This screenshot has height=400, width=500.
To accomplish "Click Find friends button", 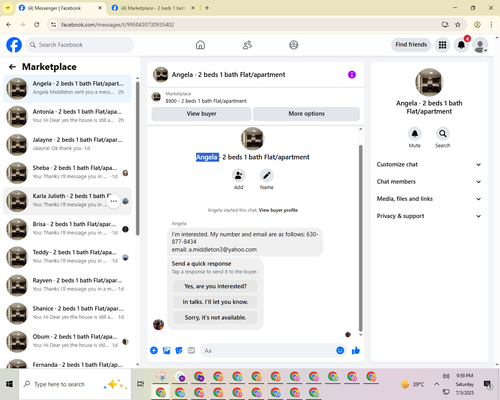I will (x=411, y=45).
